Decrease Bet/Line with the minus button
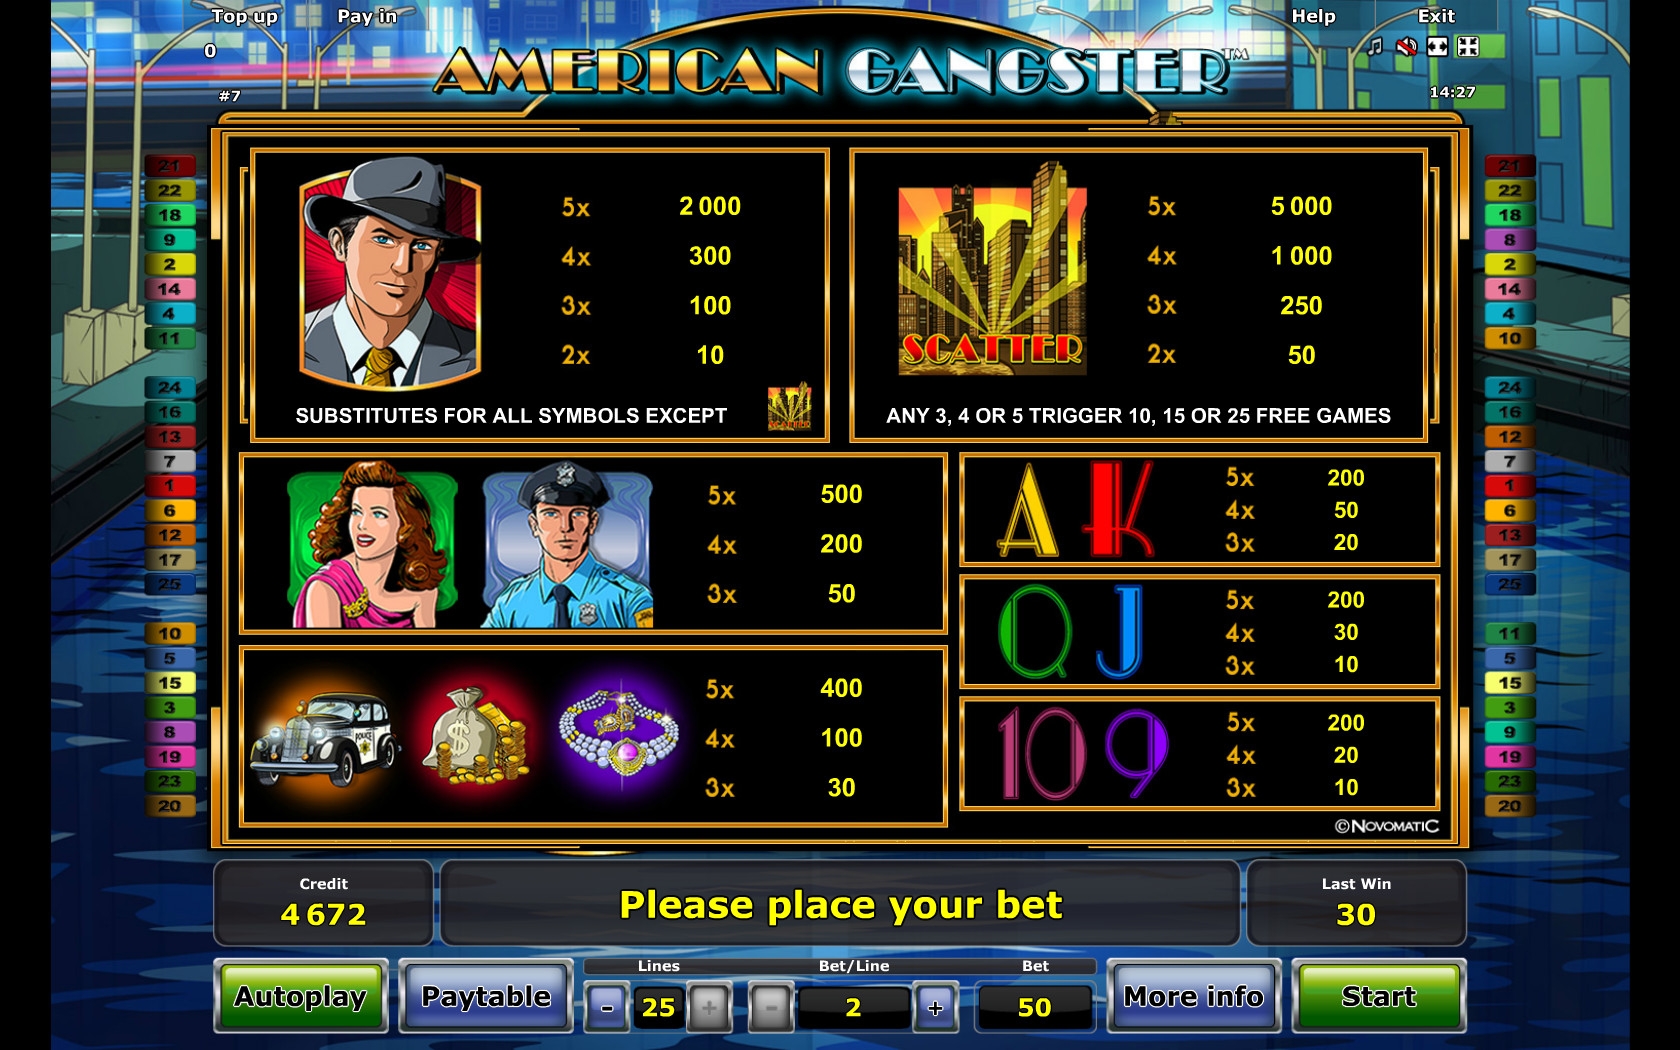1680x1050 pixels. 771,1007
